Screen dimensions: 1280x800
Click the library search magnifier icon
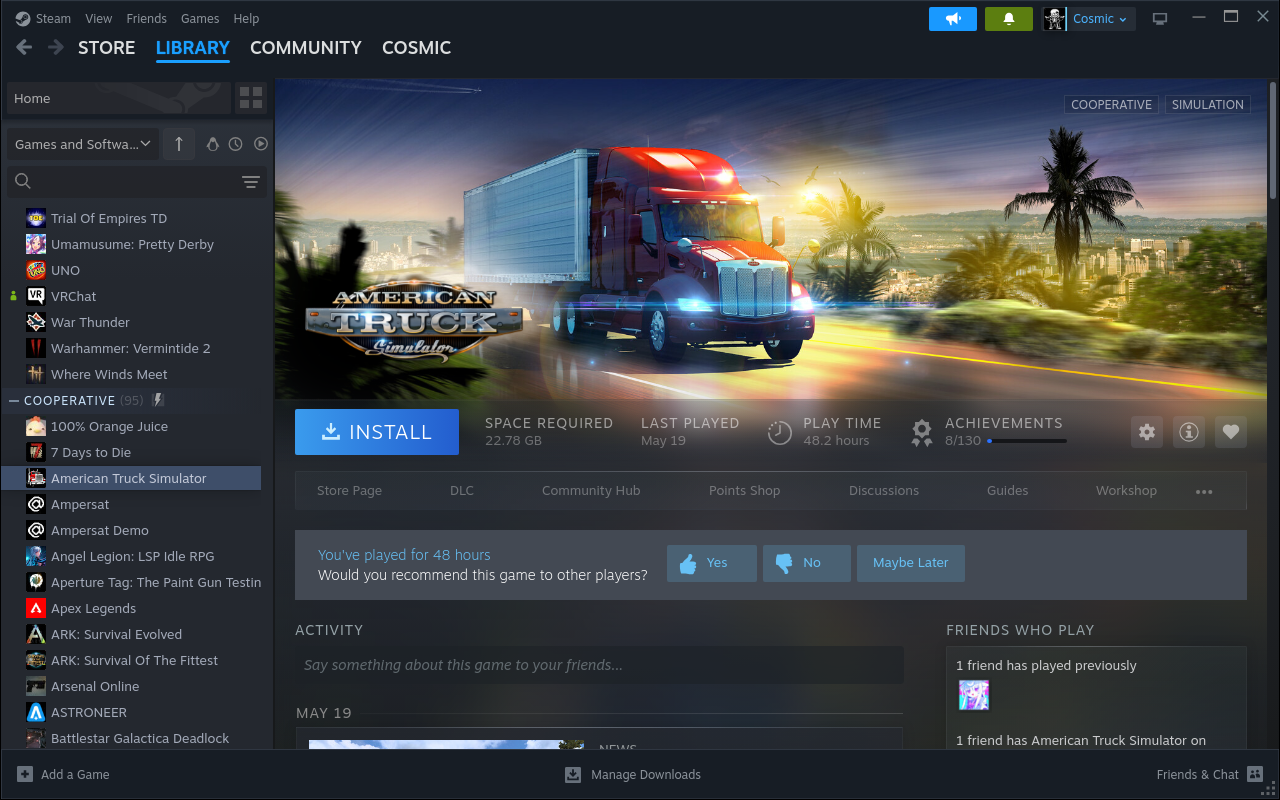coord(23,181)
